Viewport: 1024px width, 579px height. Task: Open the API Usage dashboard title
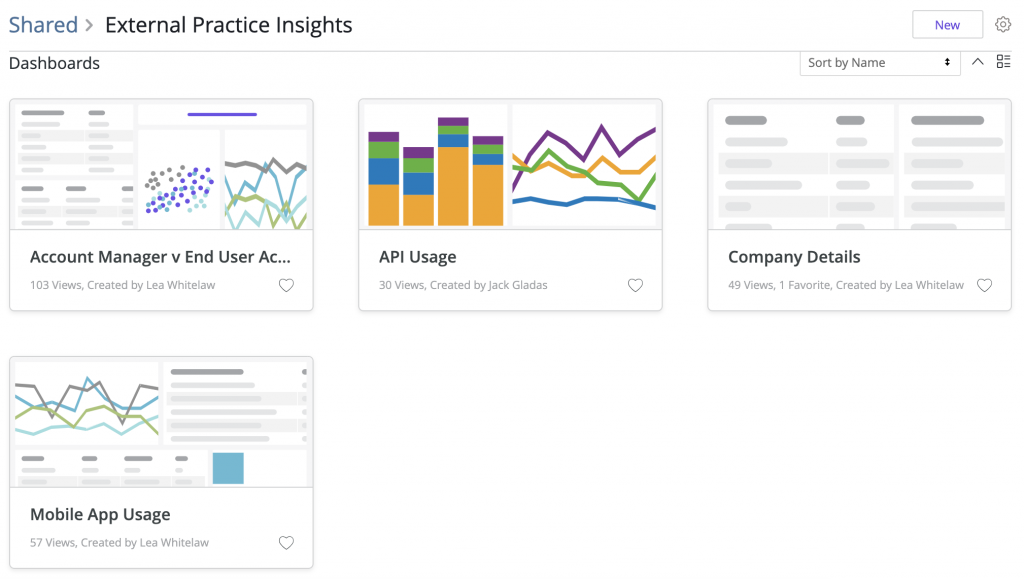click(417, 257)
